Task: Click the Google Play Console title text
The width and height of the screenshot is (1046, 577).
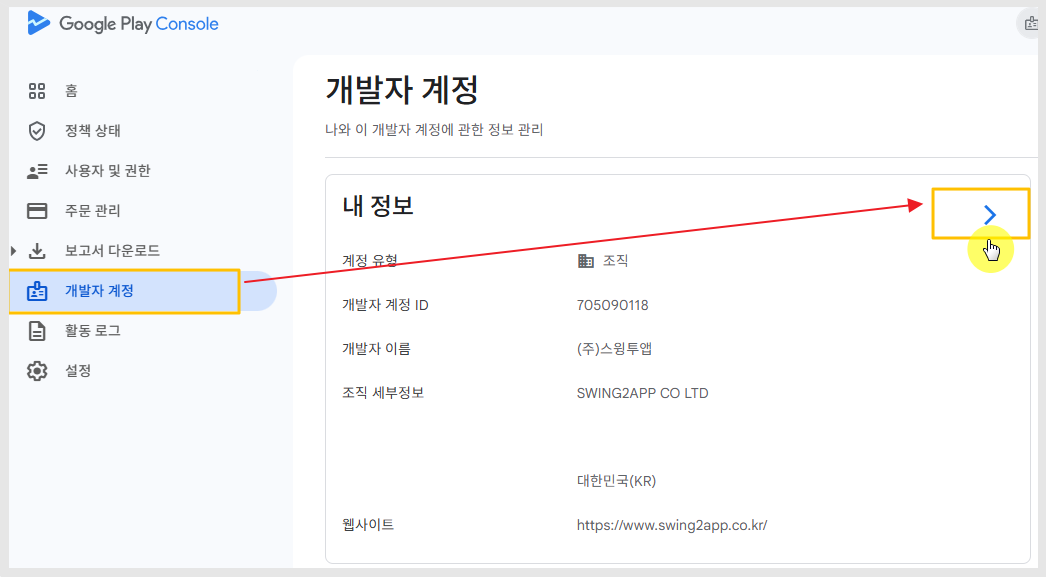Action: (139, 24)
